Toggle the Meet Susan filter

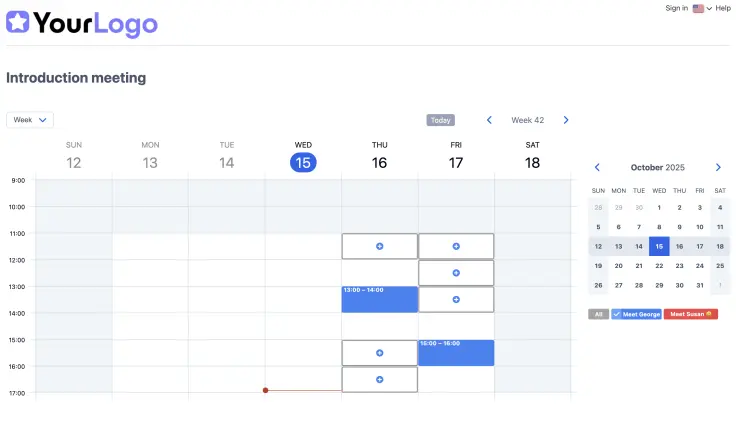click(x=691, y=314)
